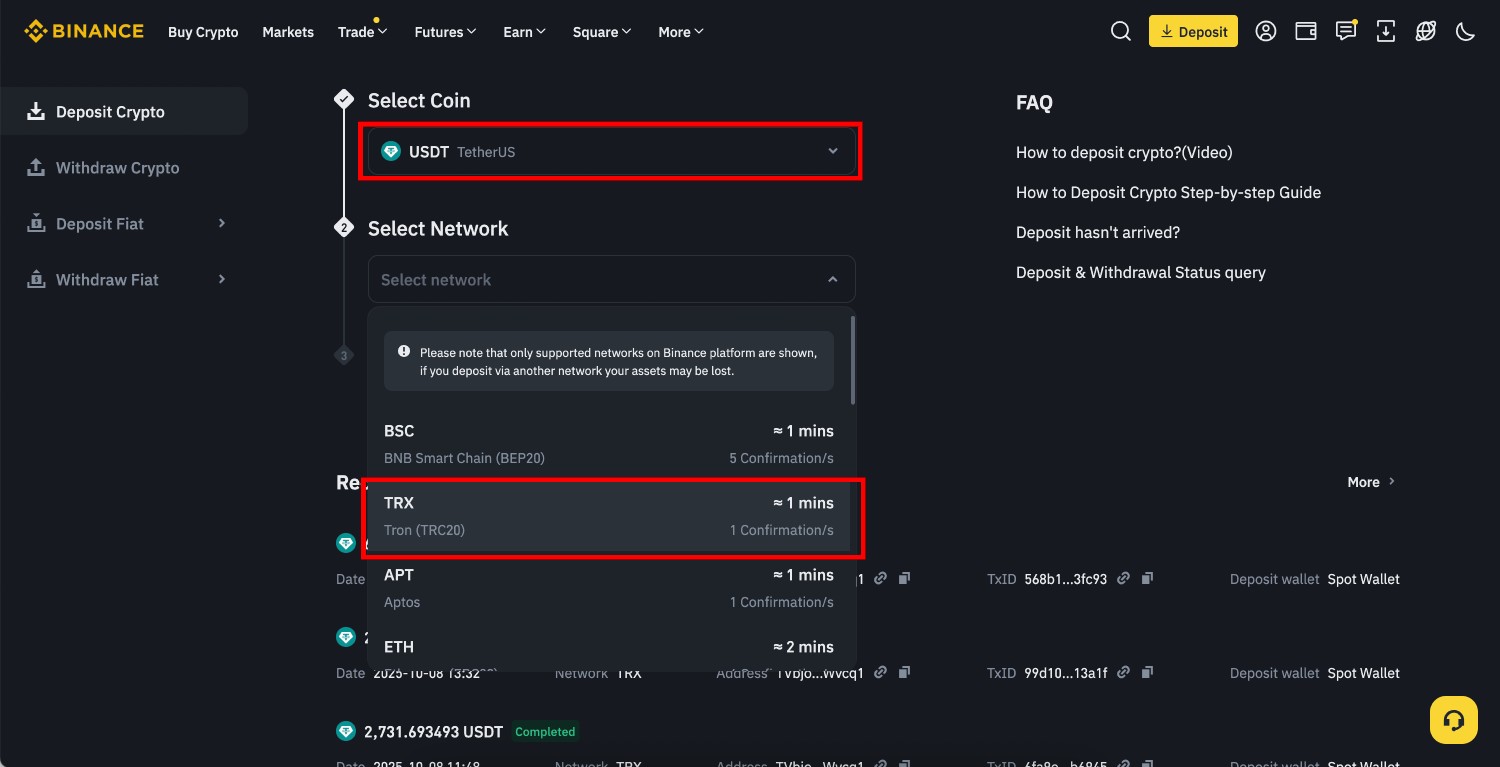Open link icon beside address TVbjo...Wvcq1

click(880, 672)
